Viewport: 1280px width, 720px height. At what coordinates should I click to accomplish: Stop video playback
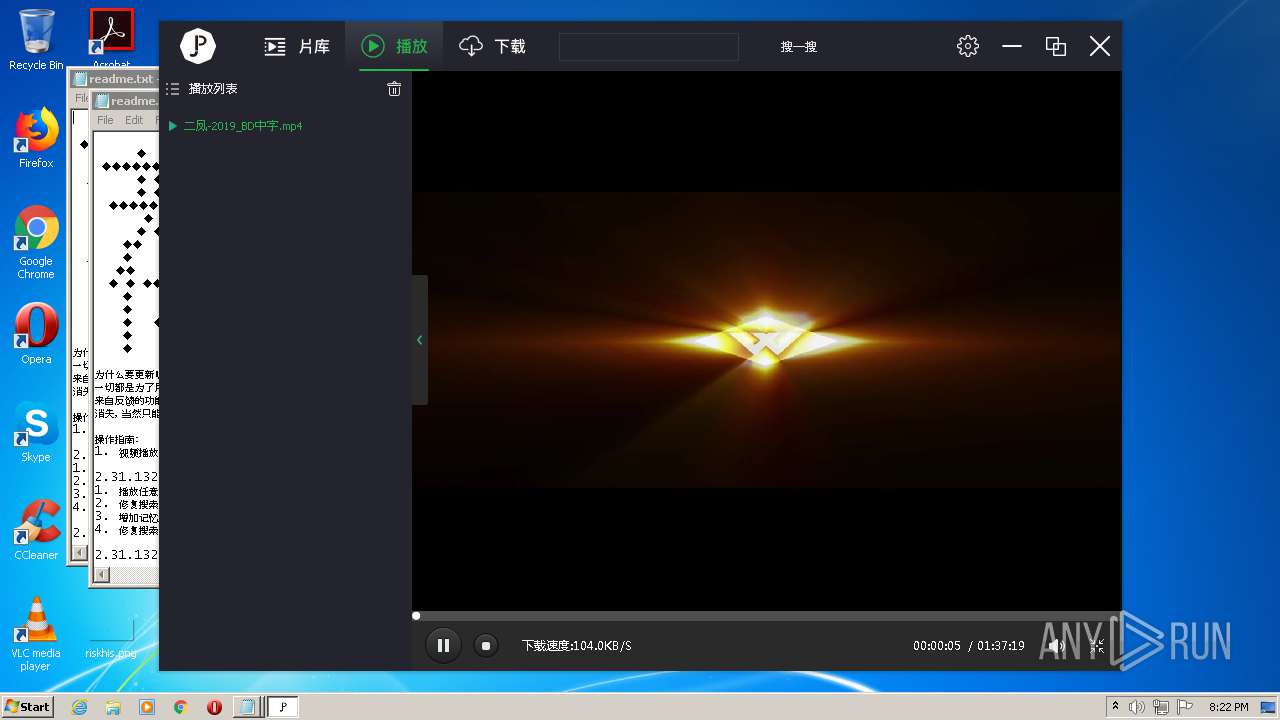pos(486,646)
